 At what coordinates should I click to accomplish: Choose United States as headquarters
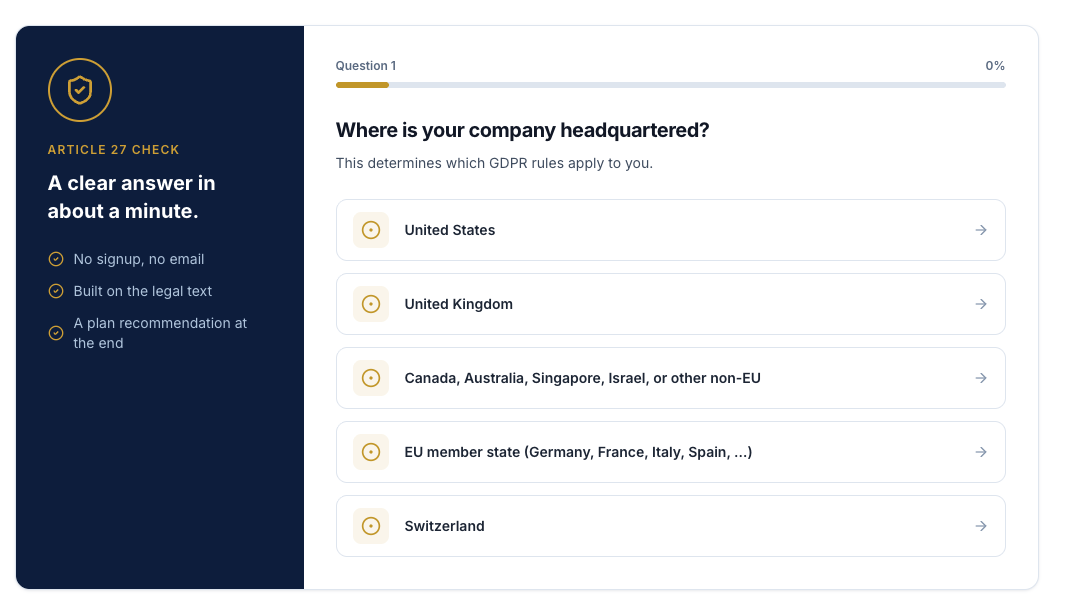click(x=670, y=230)
